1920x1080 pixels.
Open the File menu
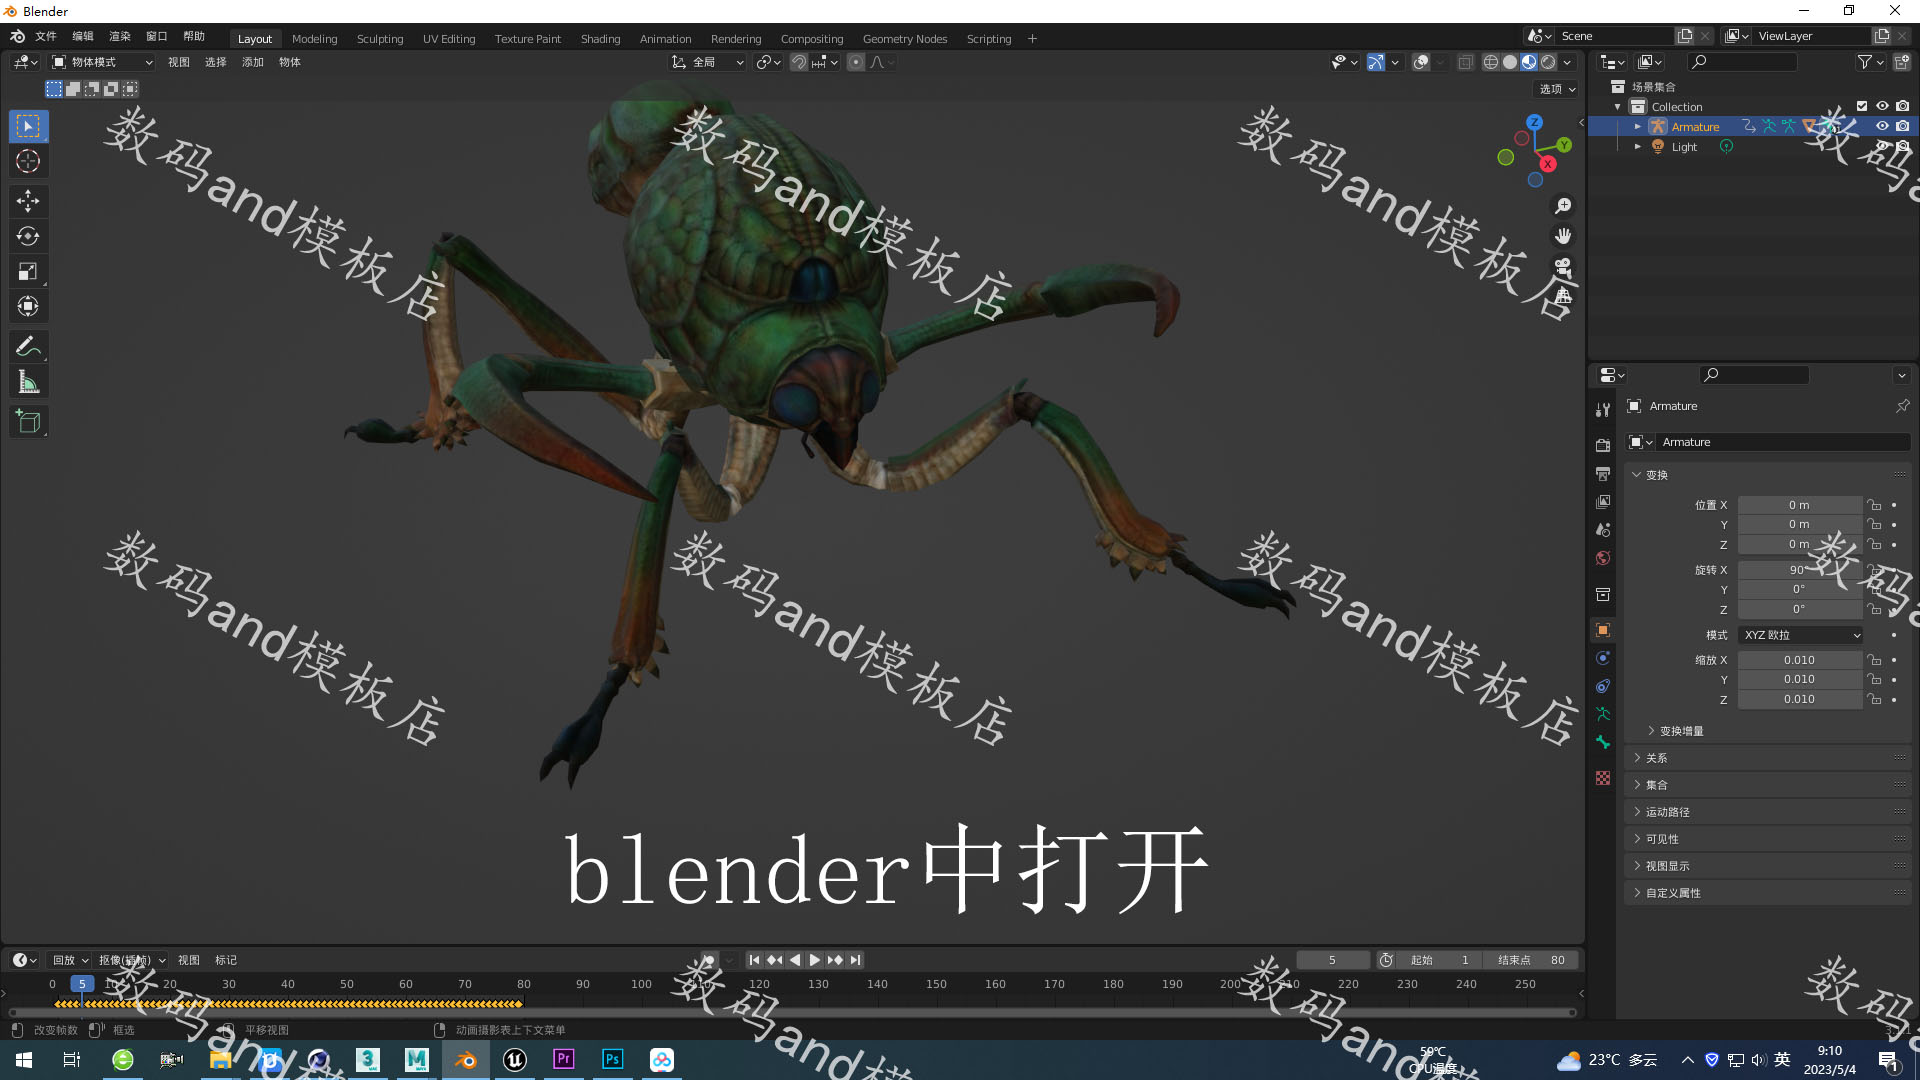pyautogui.click(x=46, y=36)
